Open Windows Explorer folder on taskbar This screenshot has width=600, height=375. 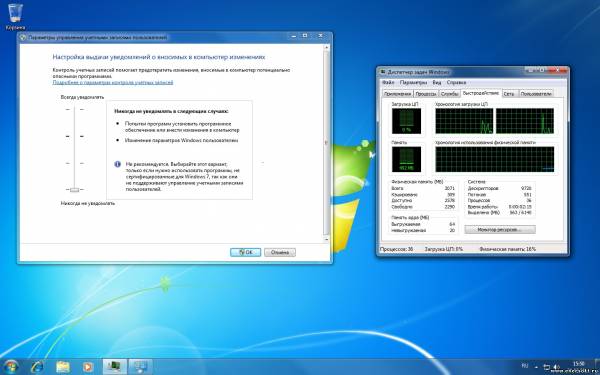63,367
